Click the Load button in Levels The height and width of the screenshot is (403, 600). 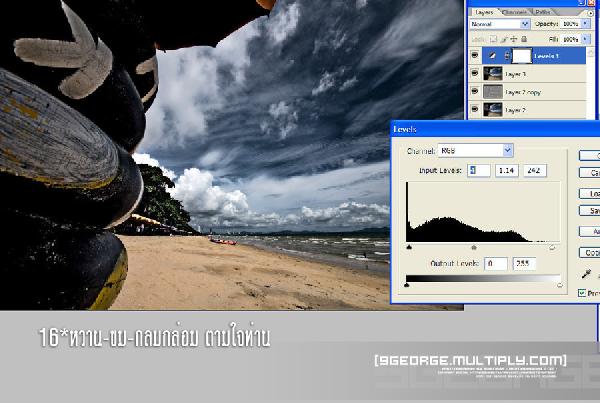590,193
